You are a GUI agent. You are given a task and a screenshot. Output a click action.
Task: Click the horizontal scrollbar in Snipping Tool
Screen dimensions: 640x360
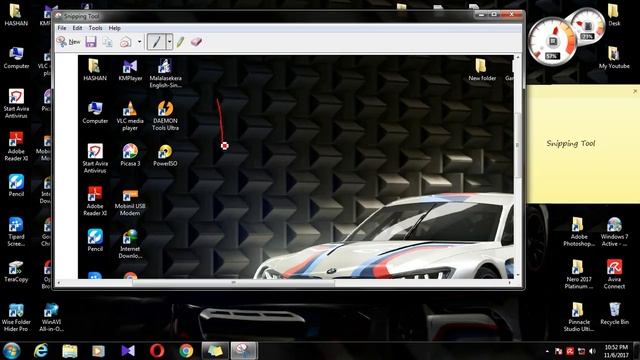233,282
